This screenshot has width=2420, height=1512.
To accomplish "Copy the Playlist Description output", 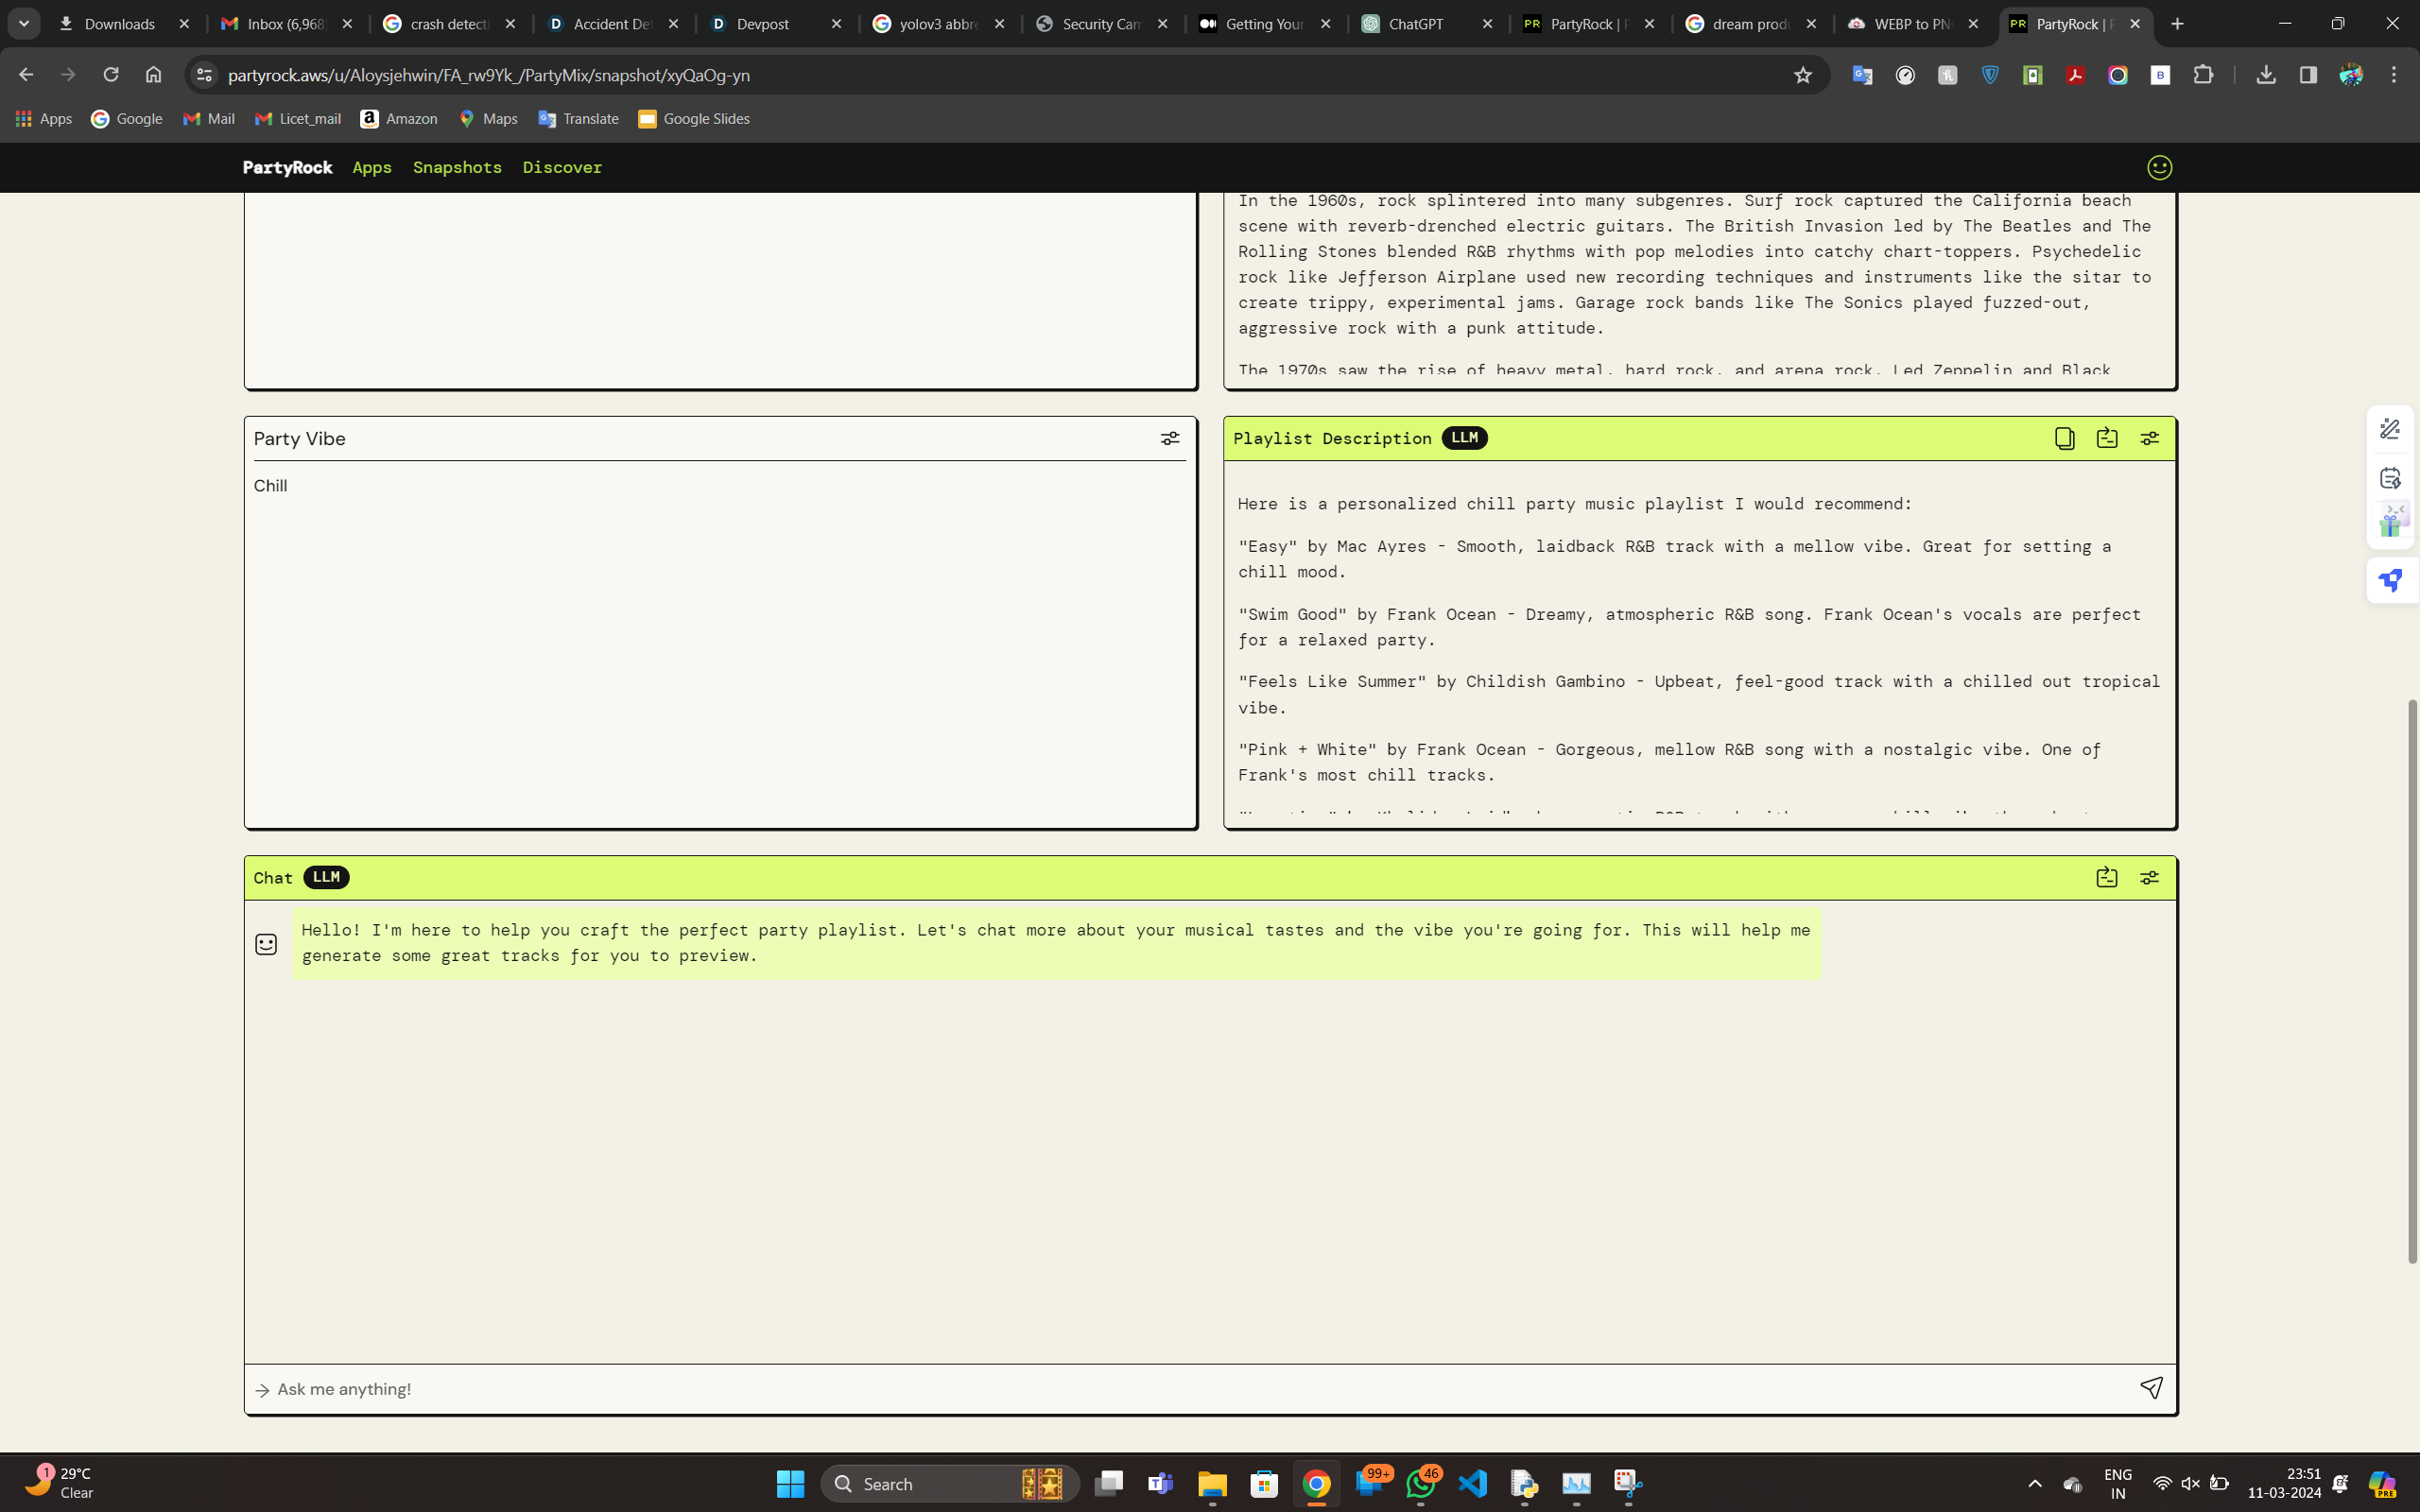I will (2064, 438).
